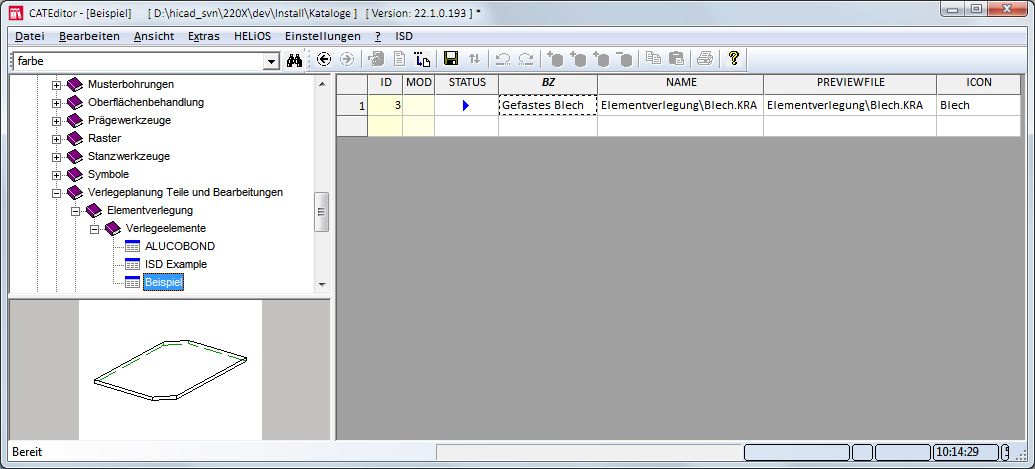Image resolution: width=1035 pixels, height=469 pixels.
Task: Collapse Verlegeplanung Teile und Bearbeitungen node
Action: pyautogui.click(x=57, y=193)
